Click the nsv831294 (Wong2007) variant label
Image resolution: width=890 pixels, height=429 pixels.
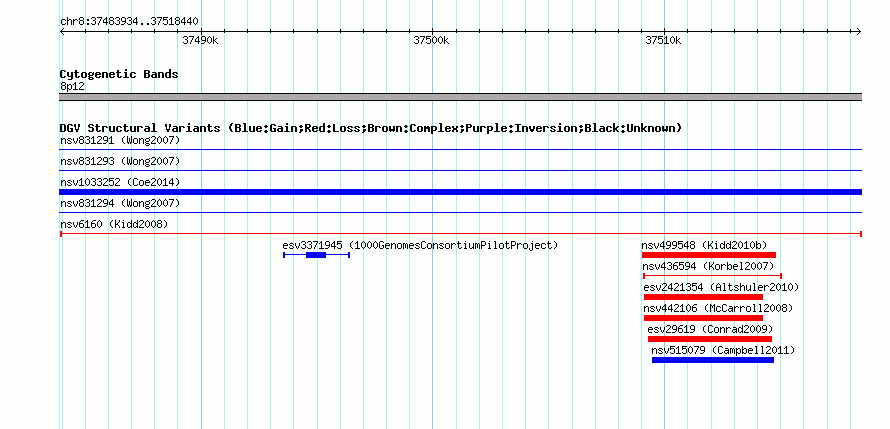[120, 203]
